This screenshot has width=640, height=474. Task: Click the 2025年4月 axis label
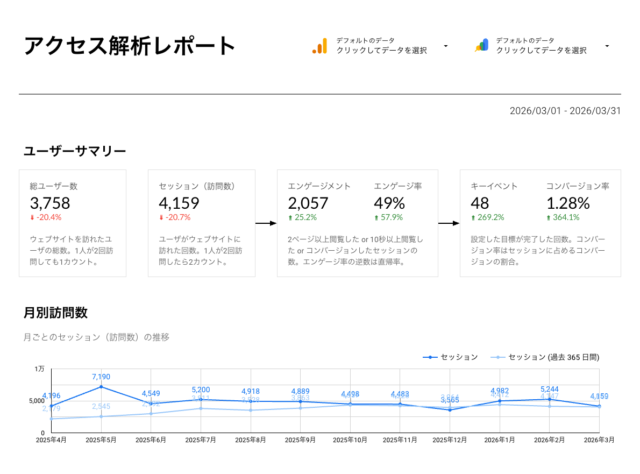pos(51,440)
